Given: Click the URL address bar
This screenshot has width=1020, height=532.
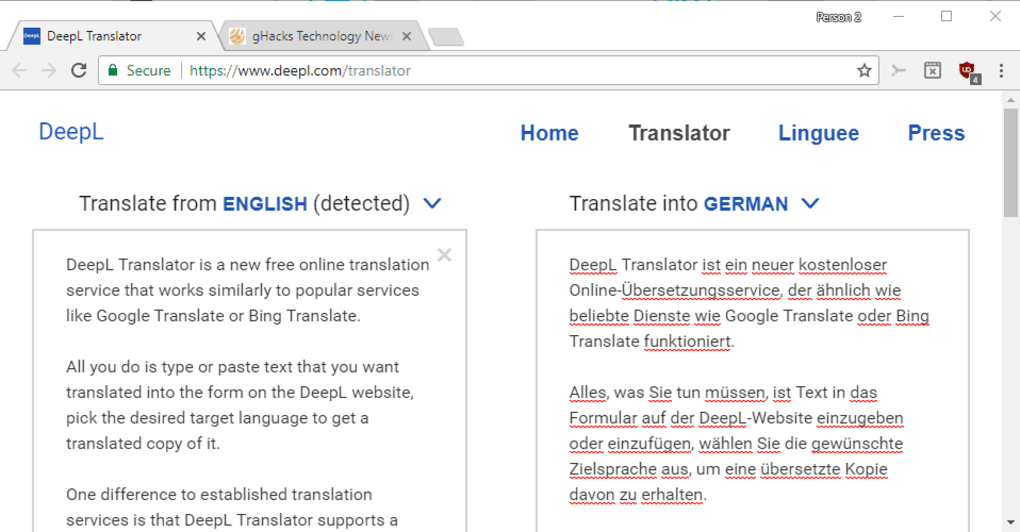Looking at the screenshot, I should pos(500,71).
